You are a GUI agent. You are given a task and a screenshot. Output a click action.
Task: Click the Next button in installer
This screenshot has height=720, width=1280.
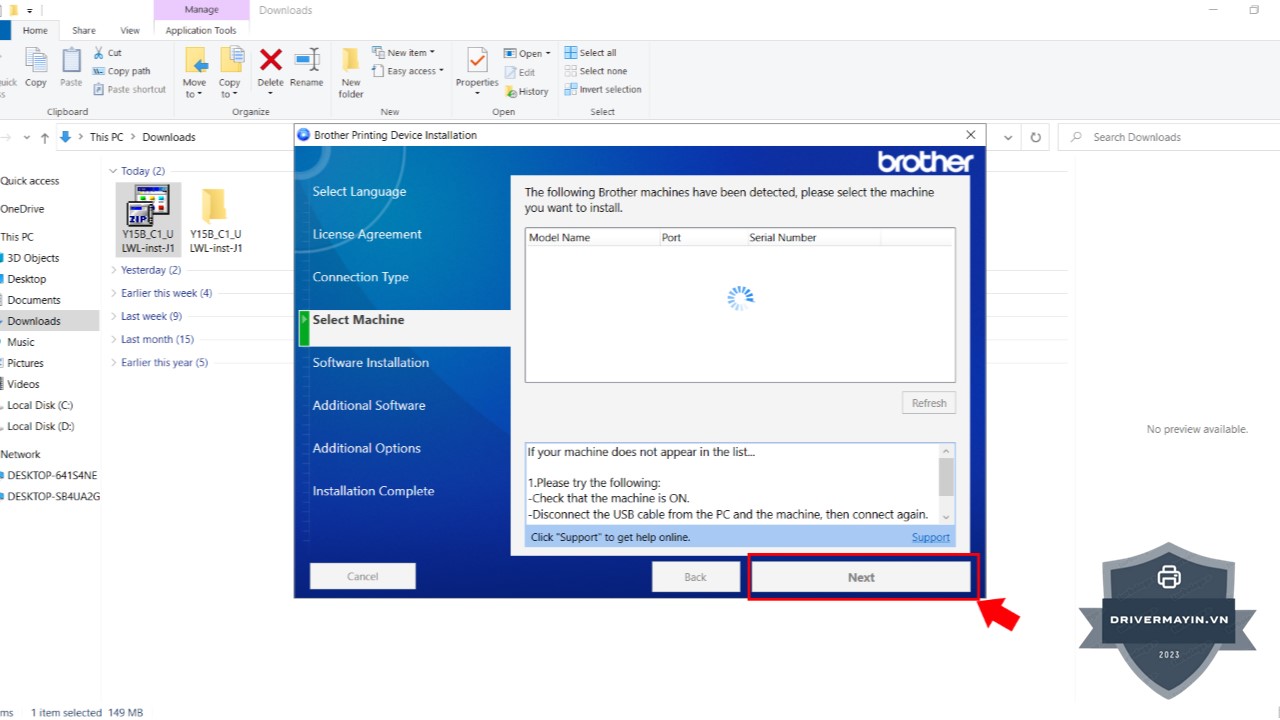pos(860,577)
